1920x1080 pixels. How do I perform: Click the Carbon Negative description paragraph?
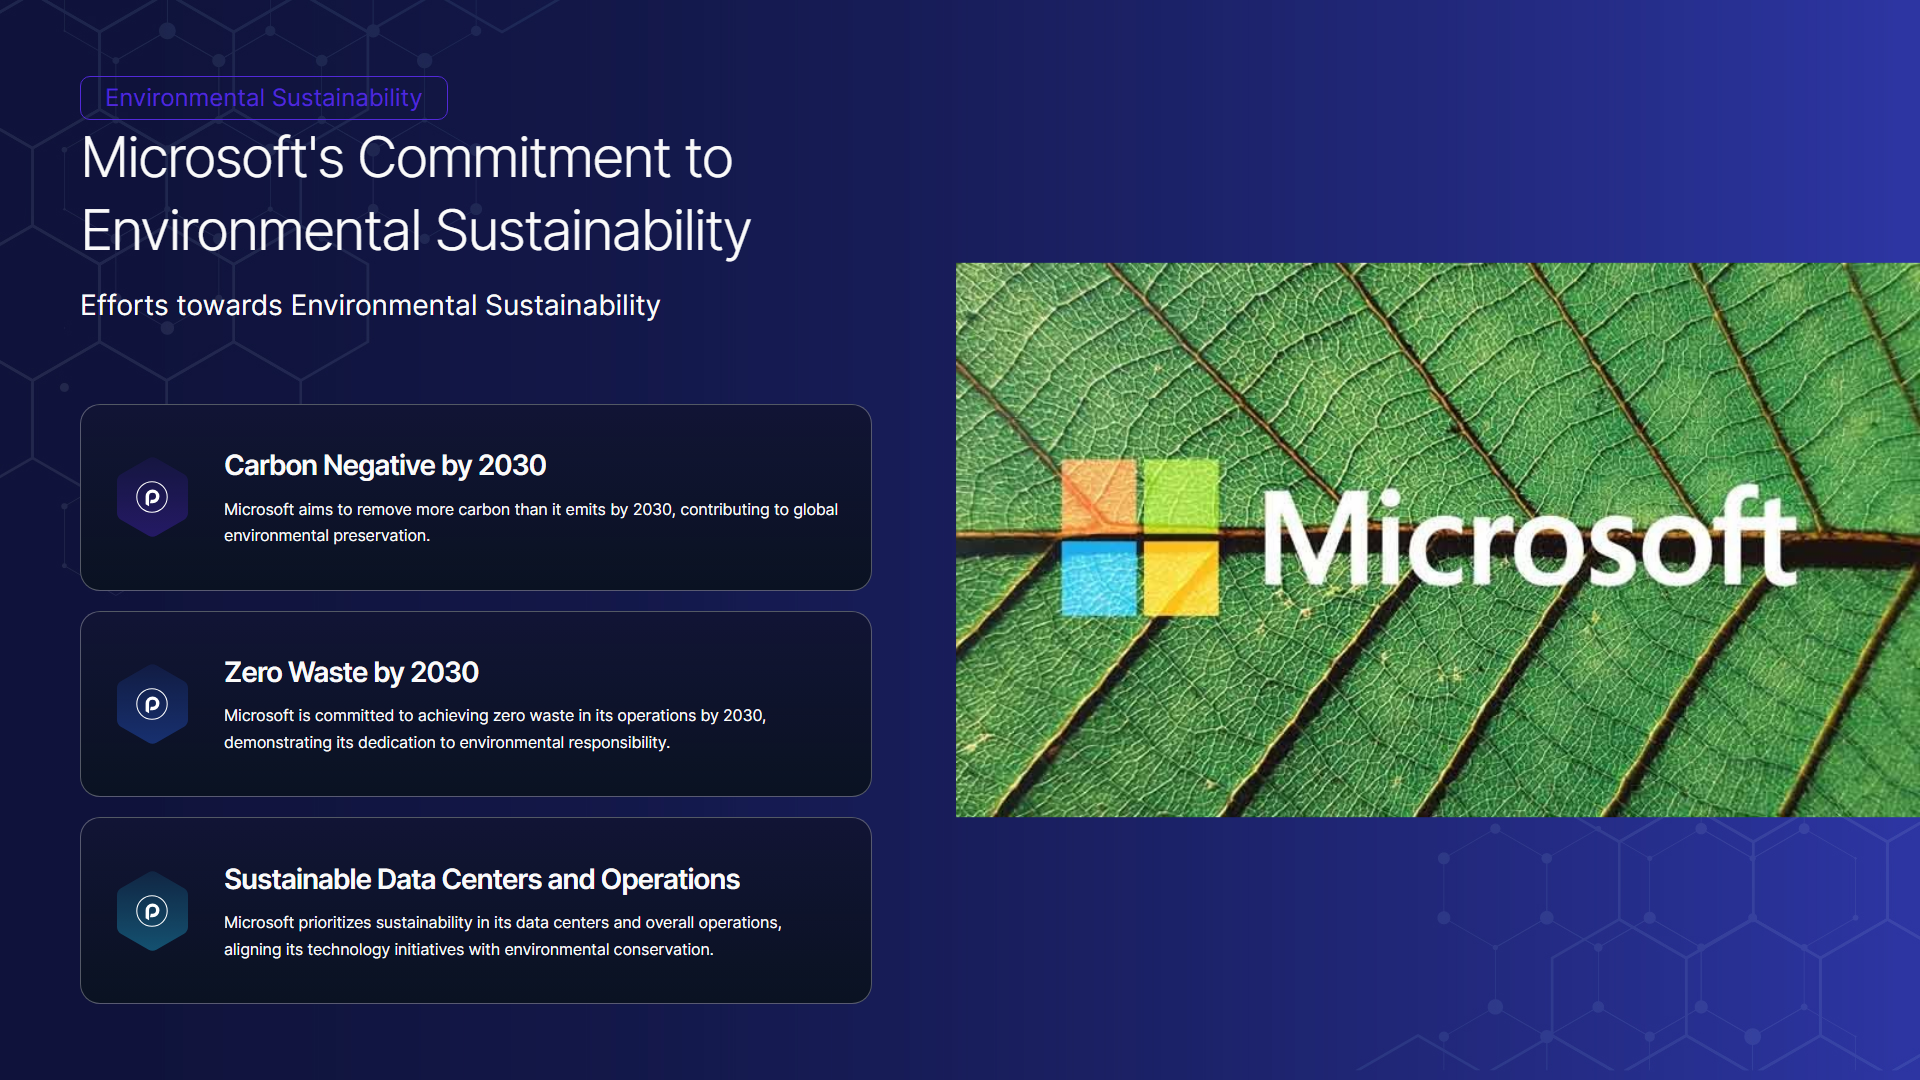(530, 522)
